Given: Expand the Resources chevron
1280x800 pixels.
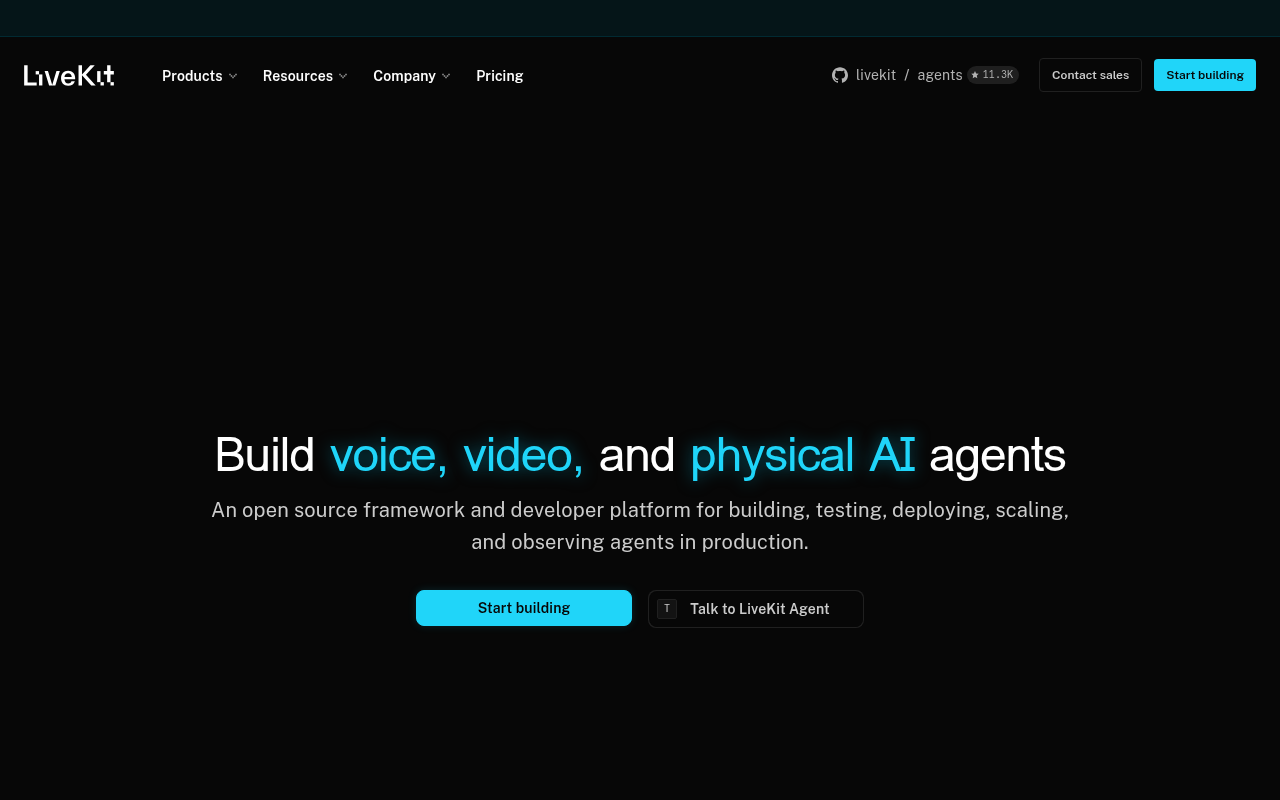Looking at the screenshot, I should coord(343,76).
